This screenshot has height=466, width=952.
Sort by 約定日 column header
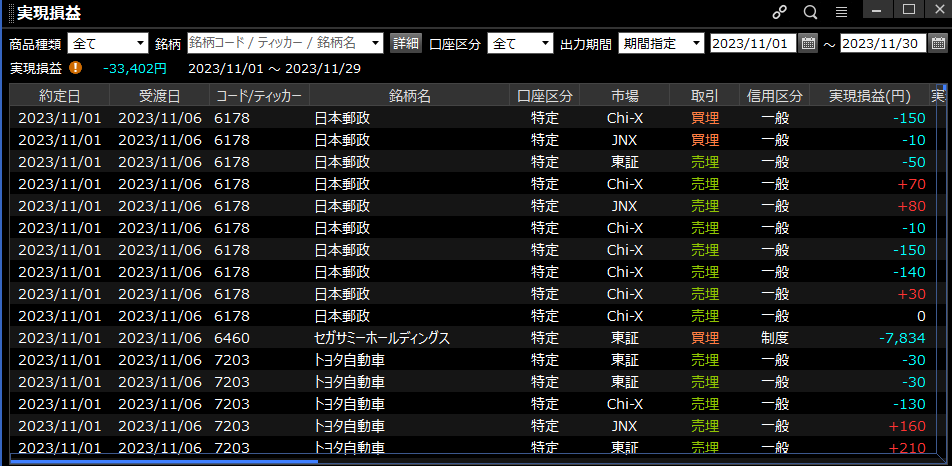click(x=60, y=96)
